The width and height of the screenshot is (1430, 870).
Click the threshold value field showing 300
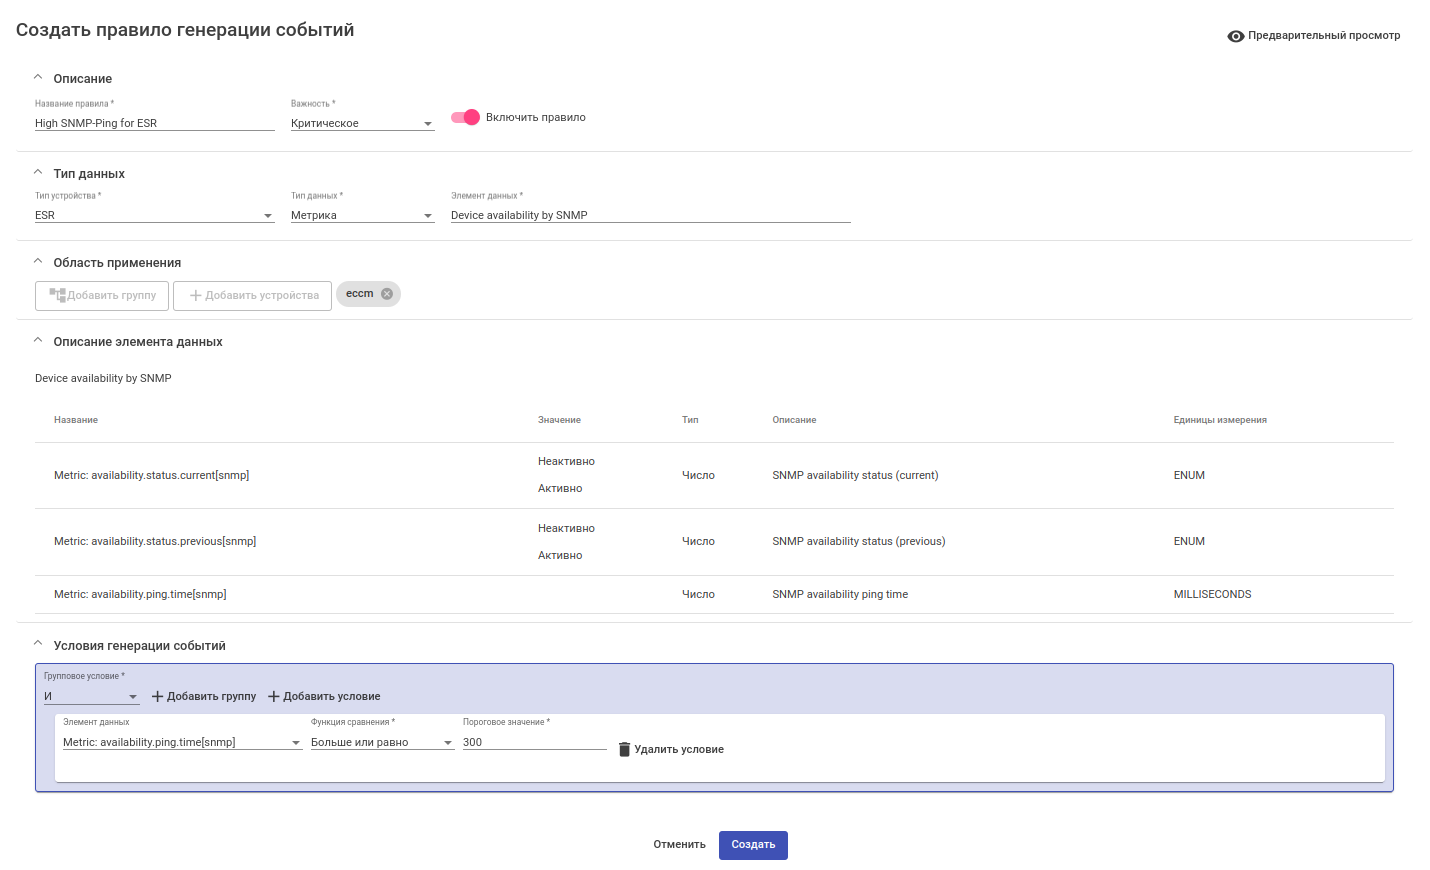coord(534,743)
